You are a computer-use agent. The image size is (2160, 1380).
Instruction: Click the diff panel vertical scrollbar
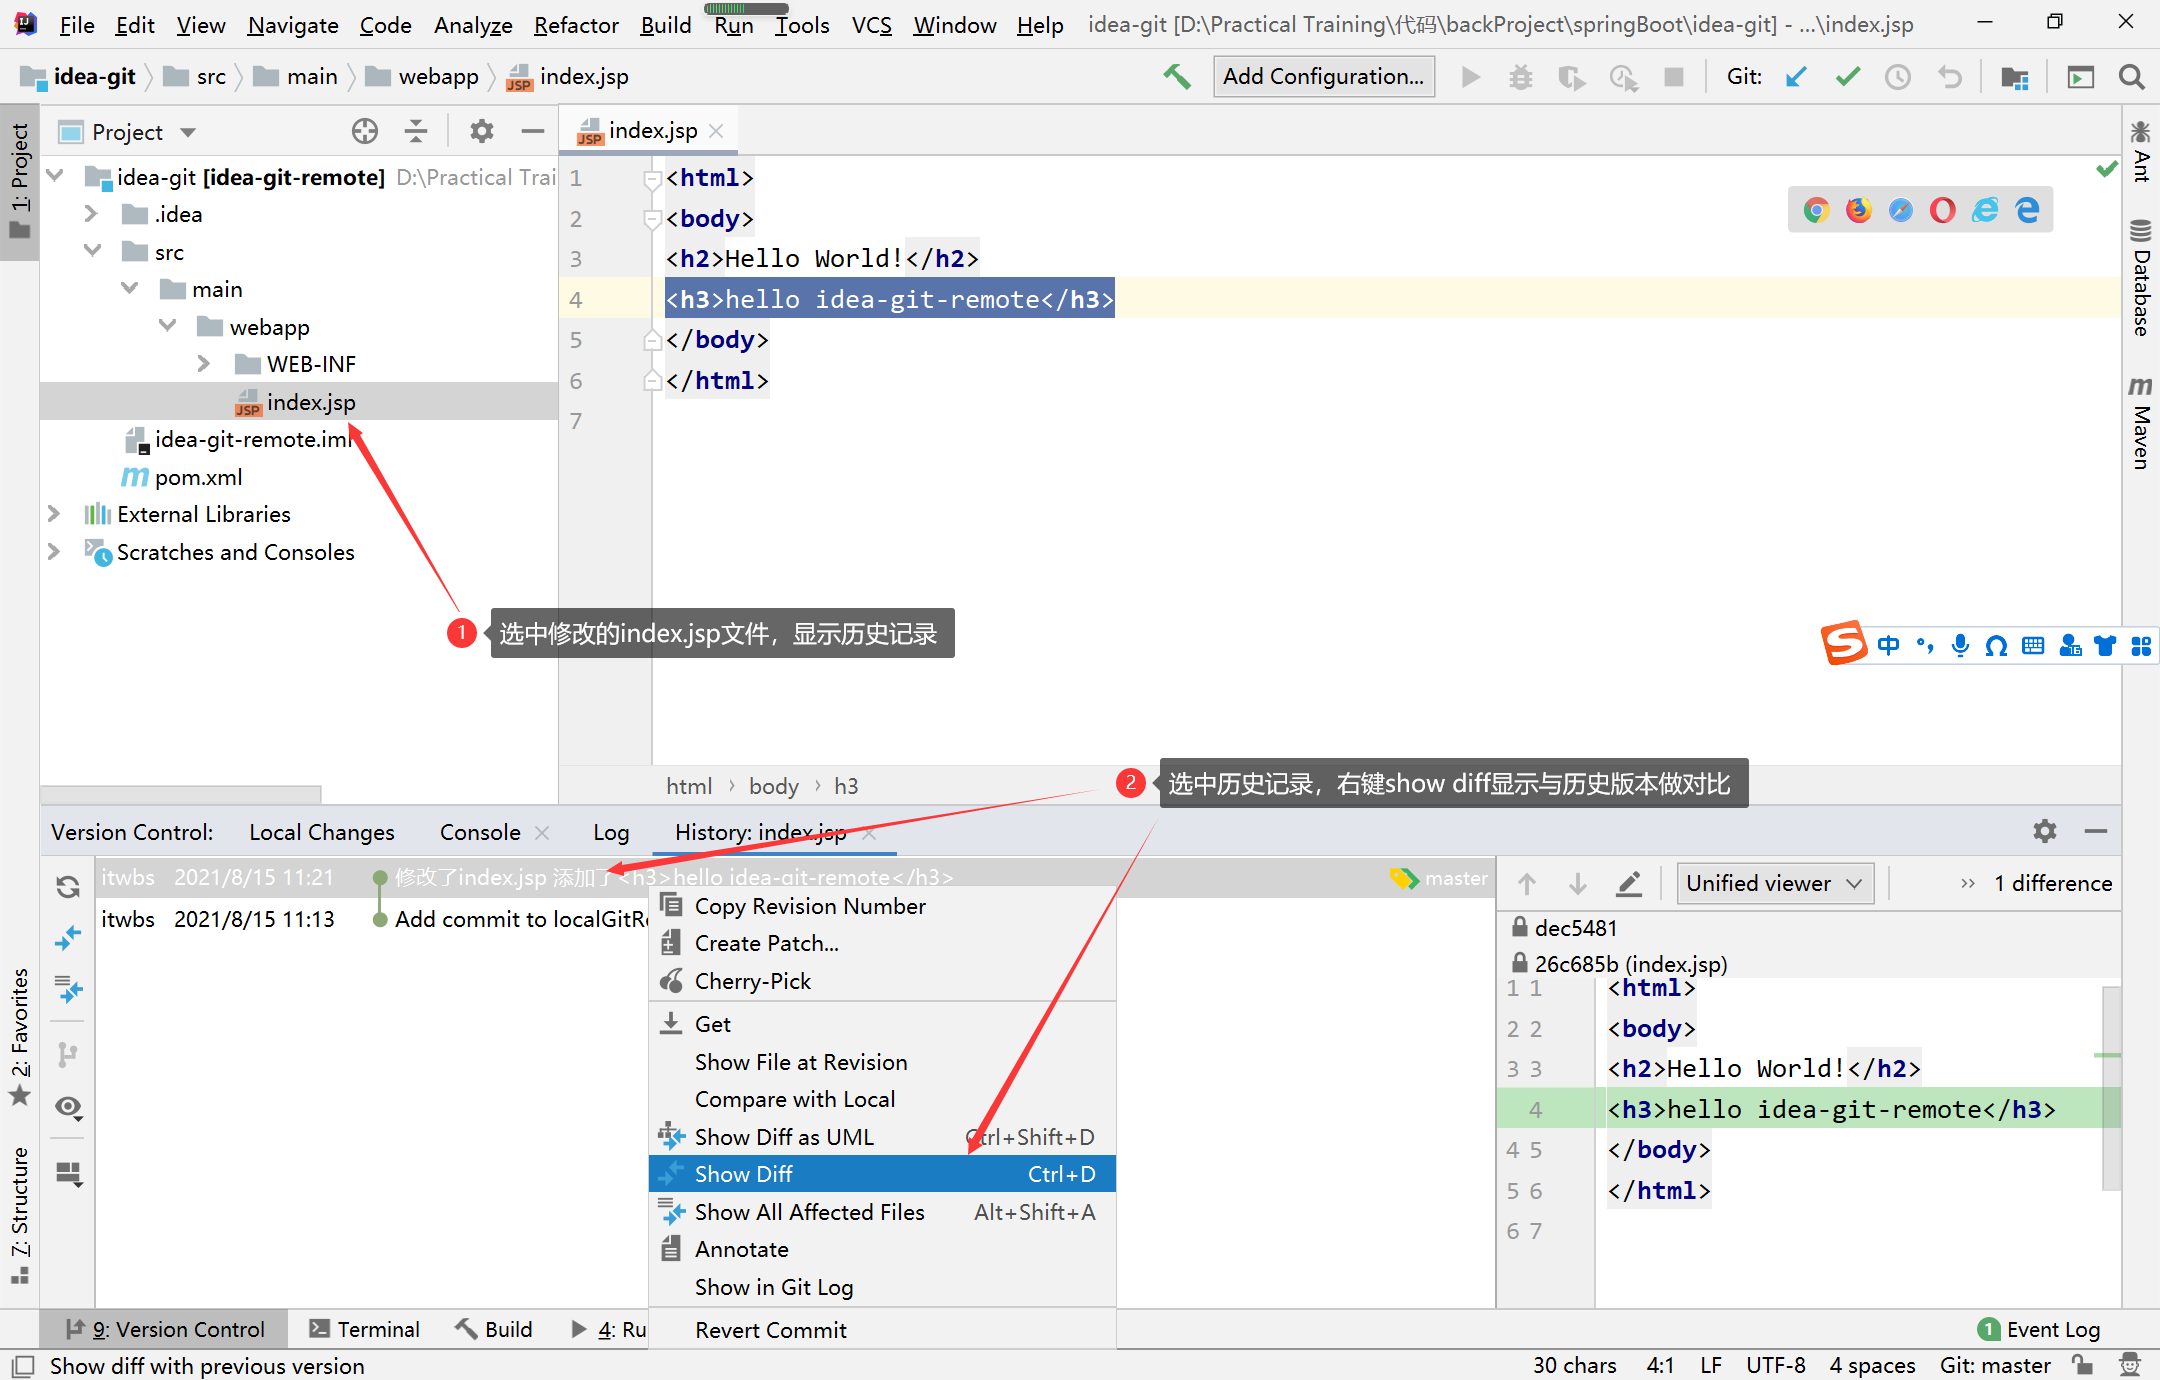tap(2111, 1088)
